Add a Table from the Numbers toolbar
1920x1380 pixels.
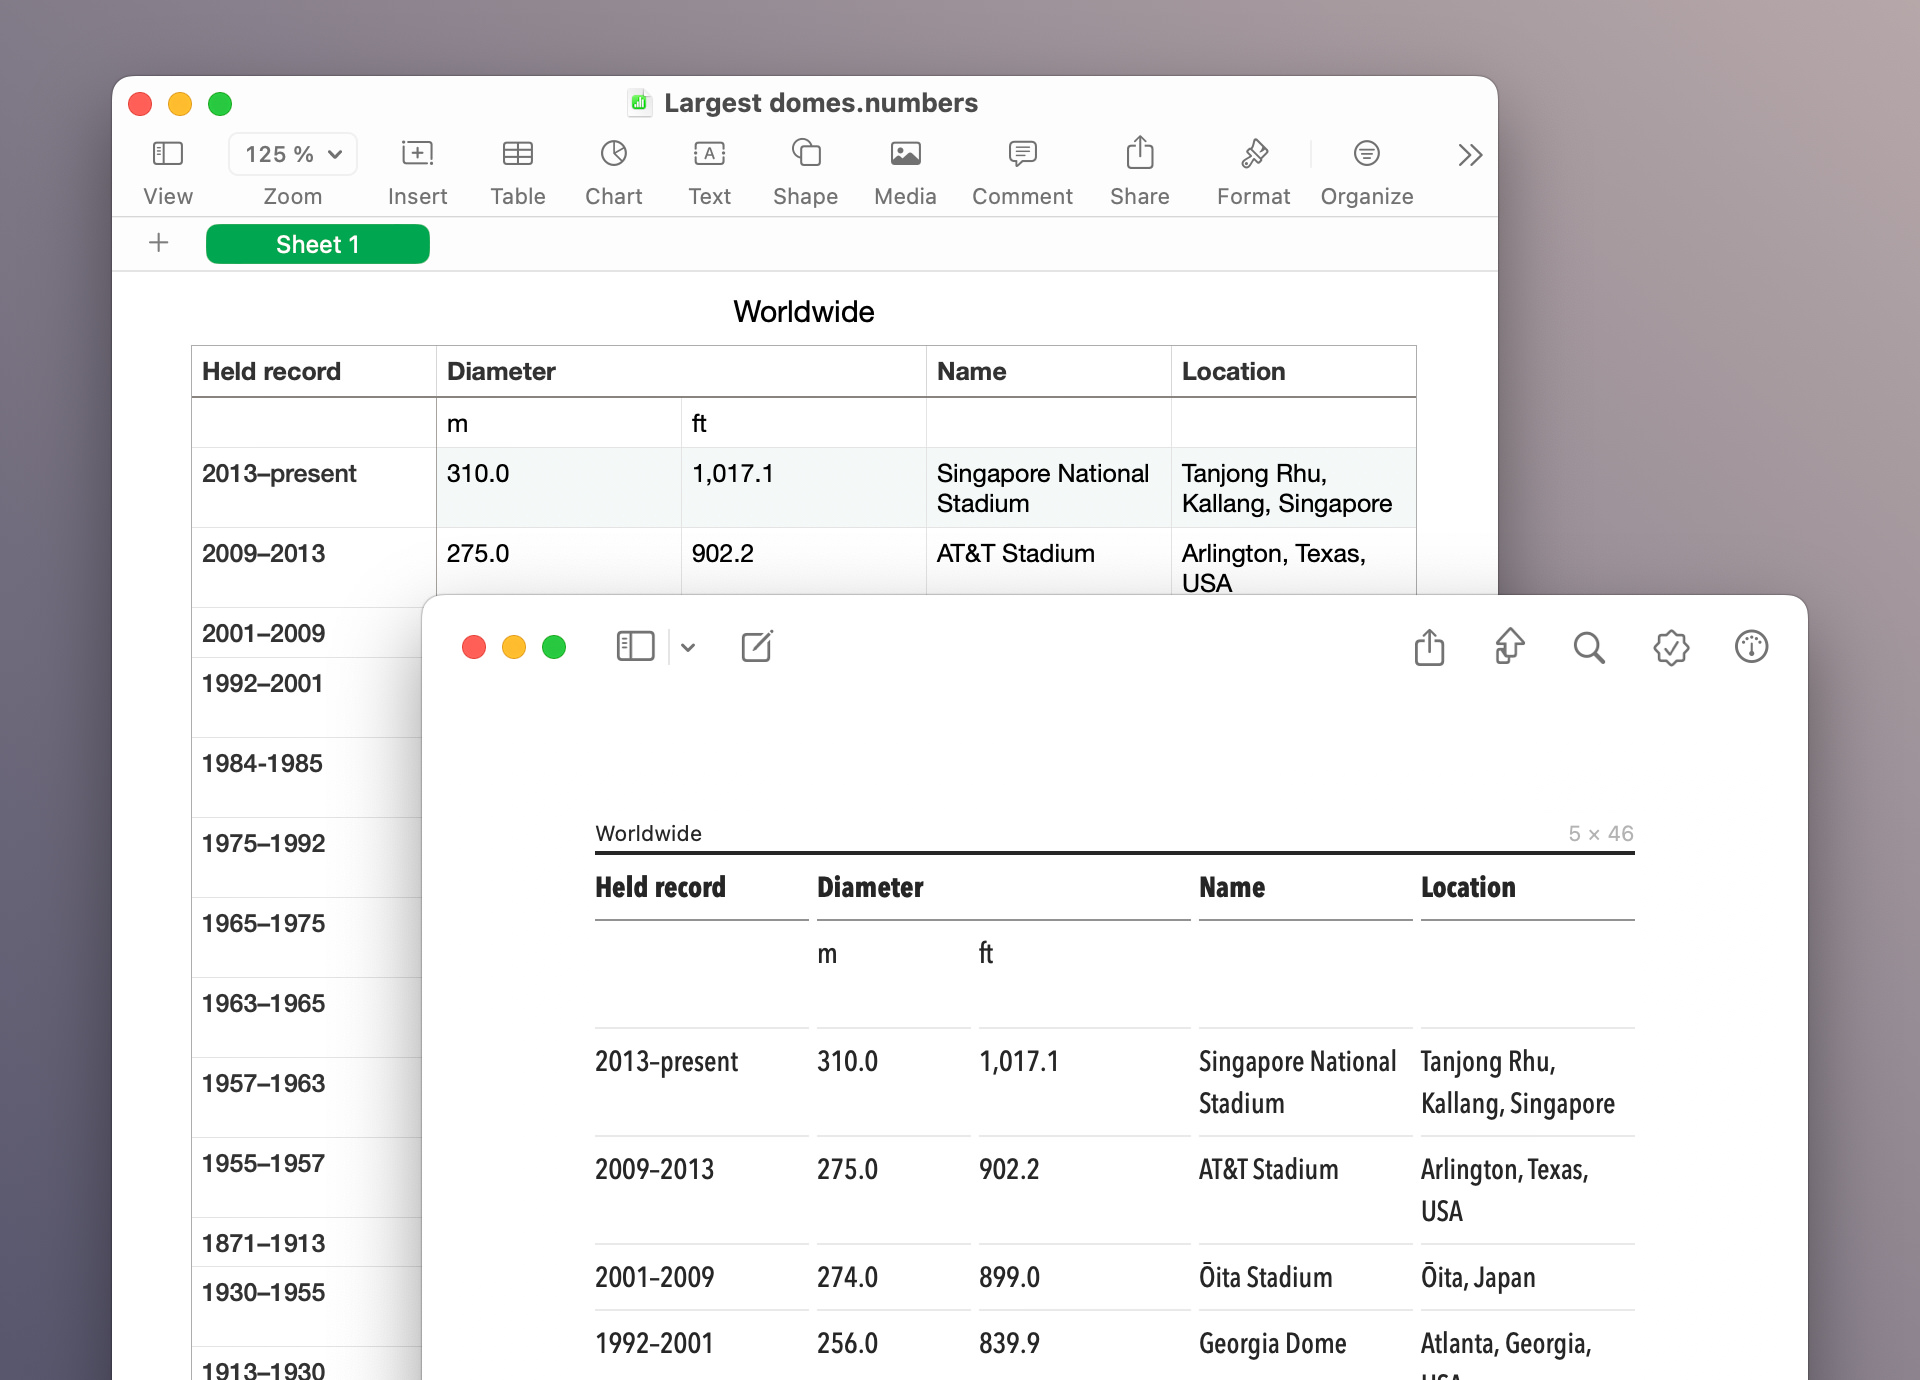[517, 154]
